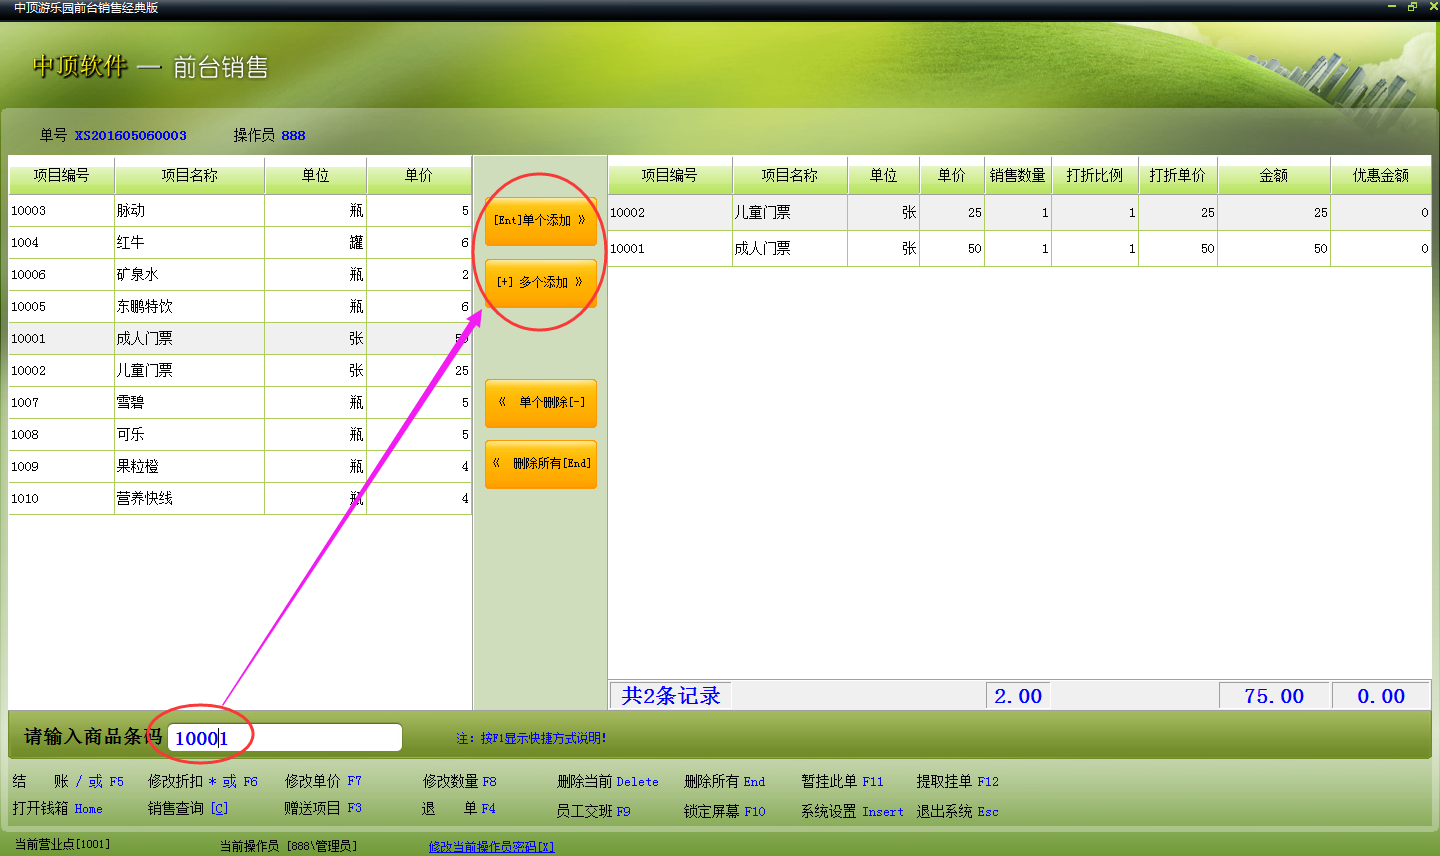Click product code 1004 cell
This screenshot has width=1440, height=856.
[x=61, y=242]
